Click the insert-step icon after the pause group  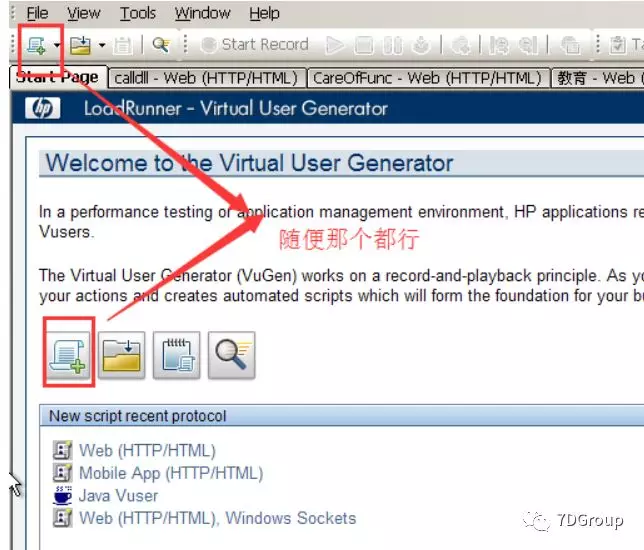click(x=460, y=45)
